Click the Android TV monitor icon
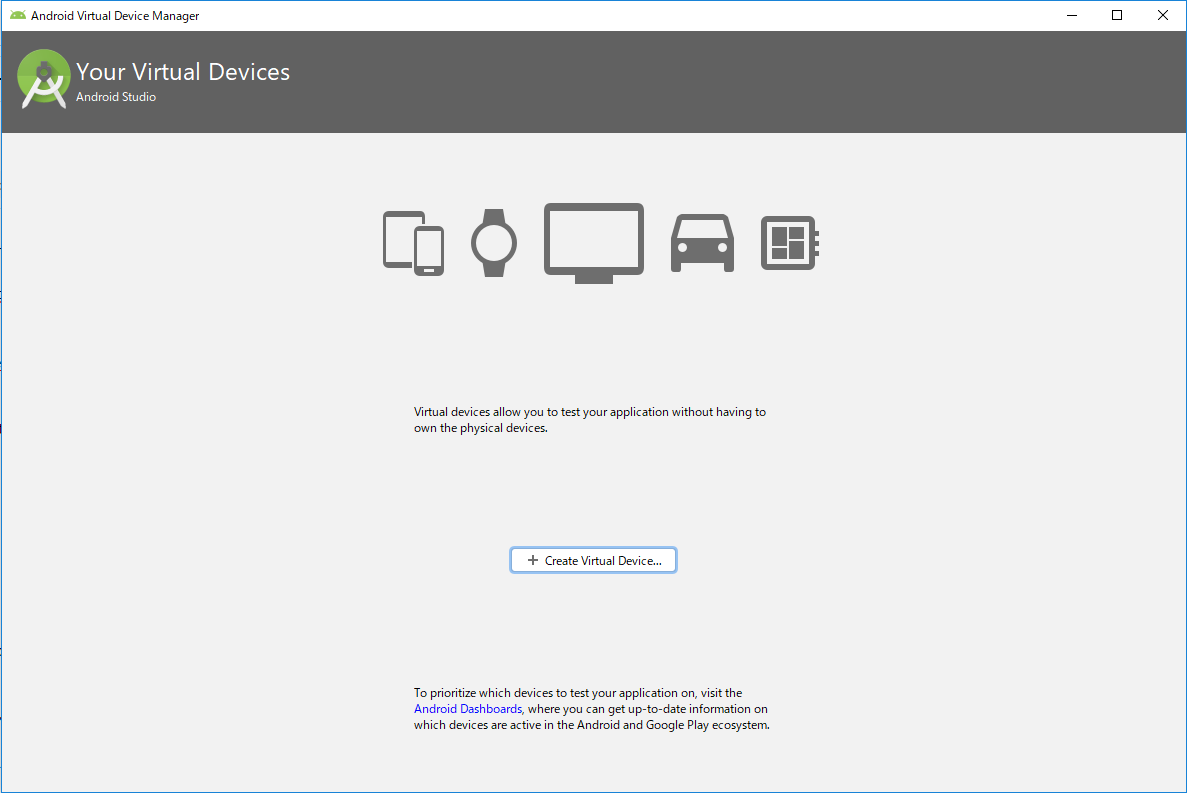 594,243
